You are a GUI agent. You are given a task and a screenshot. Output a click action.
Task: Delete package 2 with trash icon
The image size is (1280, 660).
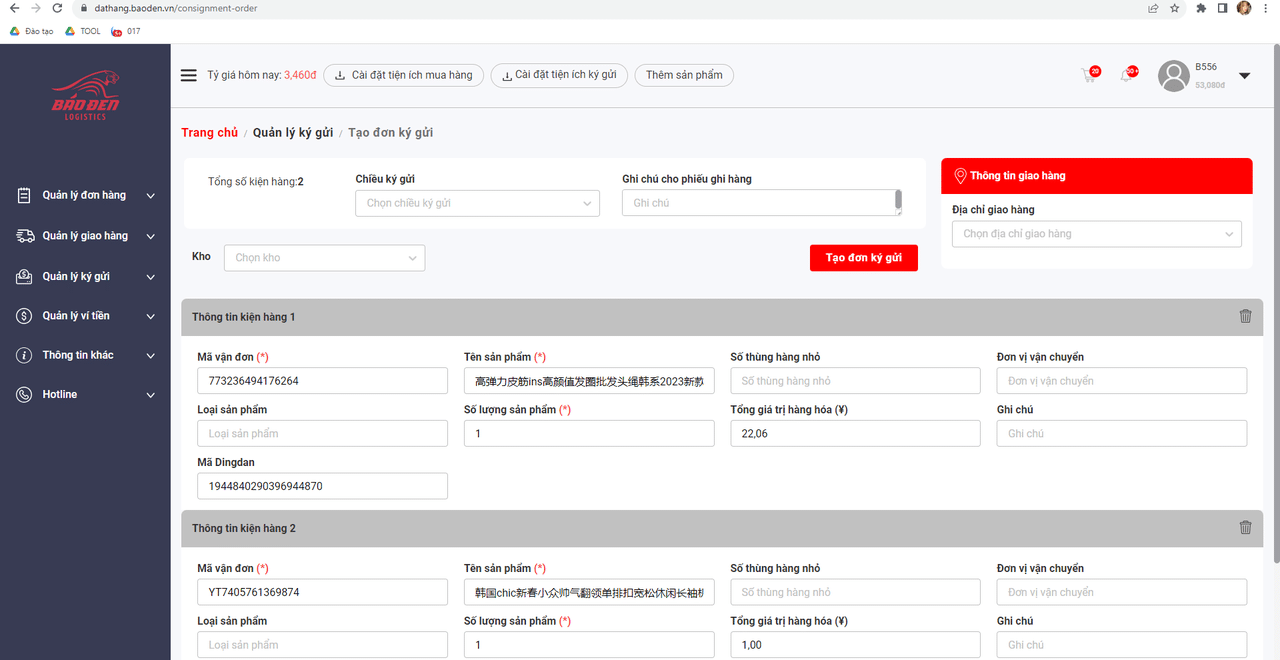pyautogui.click(x=1245, y=527)
